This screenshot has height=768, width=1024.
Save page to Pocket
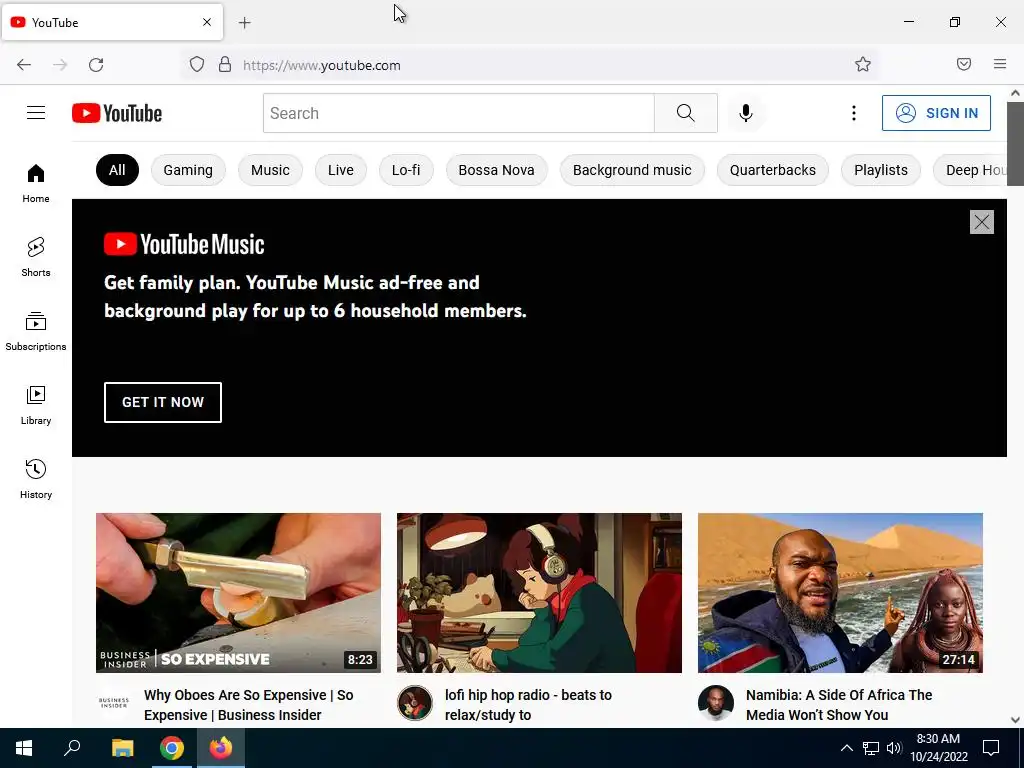[964, 64]
